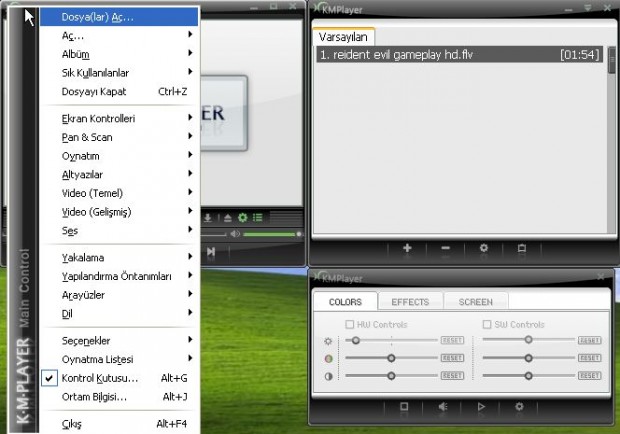Open playlist settings gear icon
Image resolution: width=620 pixels, height=434 pixels.
[x=484, y=248]
